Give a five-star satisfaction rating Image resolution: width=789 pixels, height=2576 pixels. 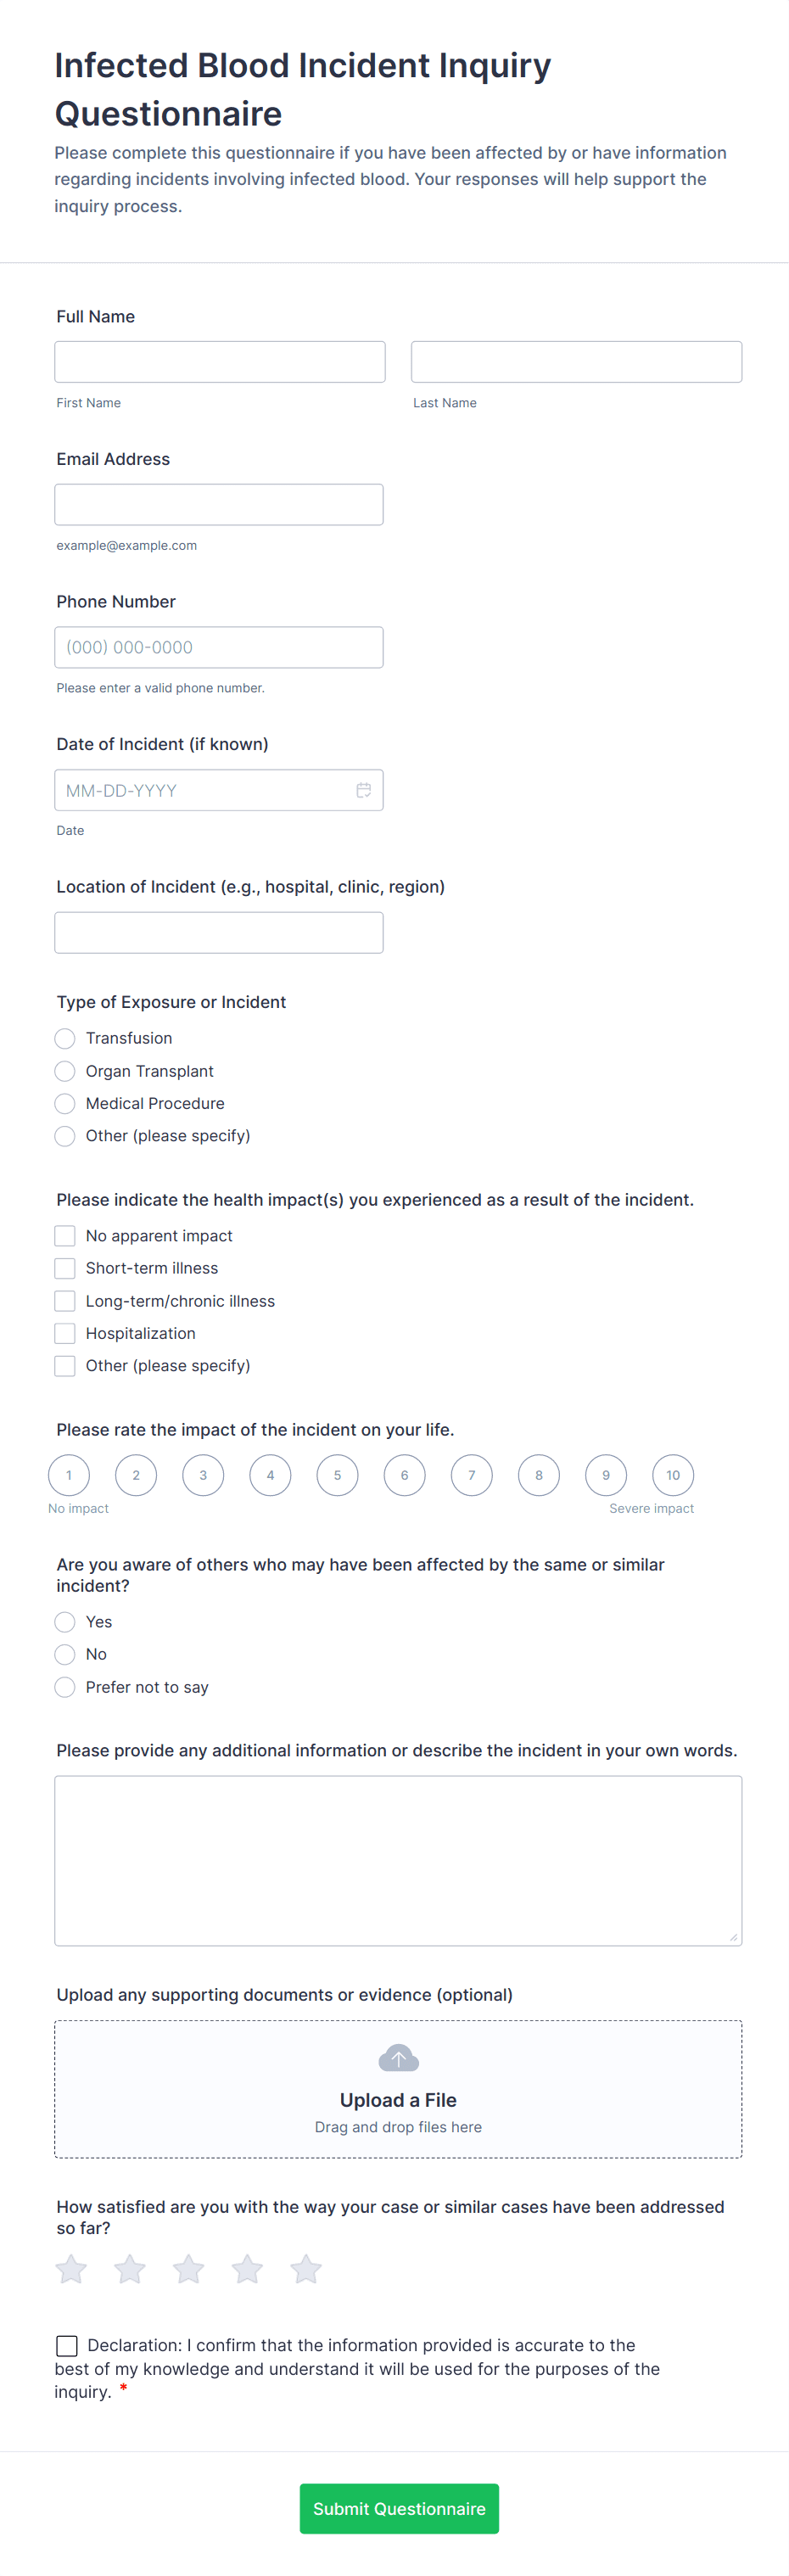[x=306, y=2269]
